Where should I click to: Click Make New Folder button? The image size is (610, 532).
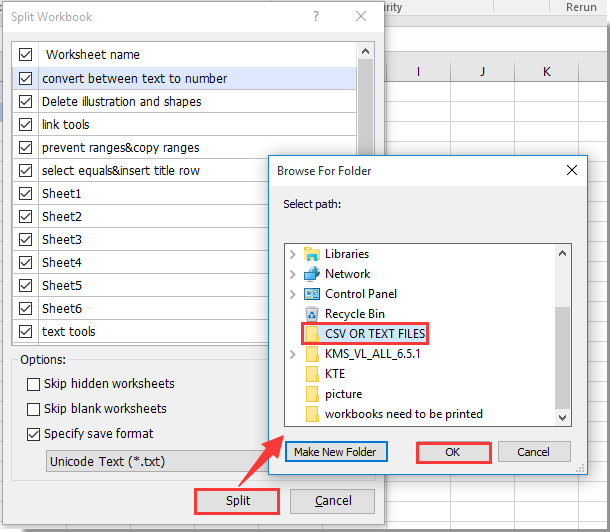click(x=336, y=452)
